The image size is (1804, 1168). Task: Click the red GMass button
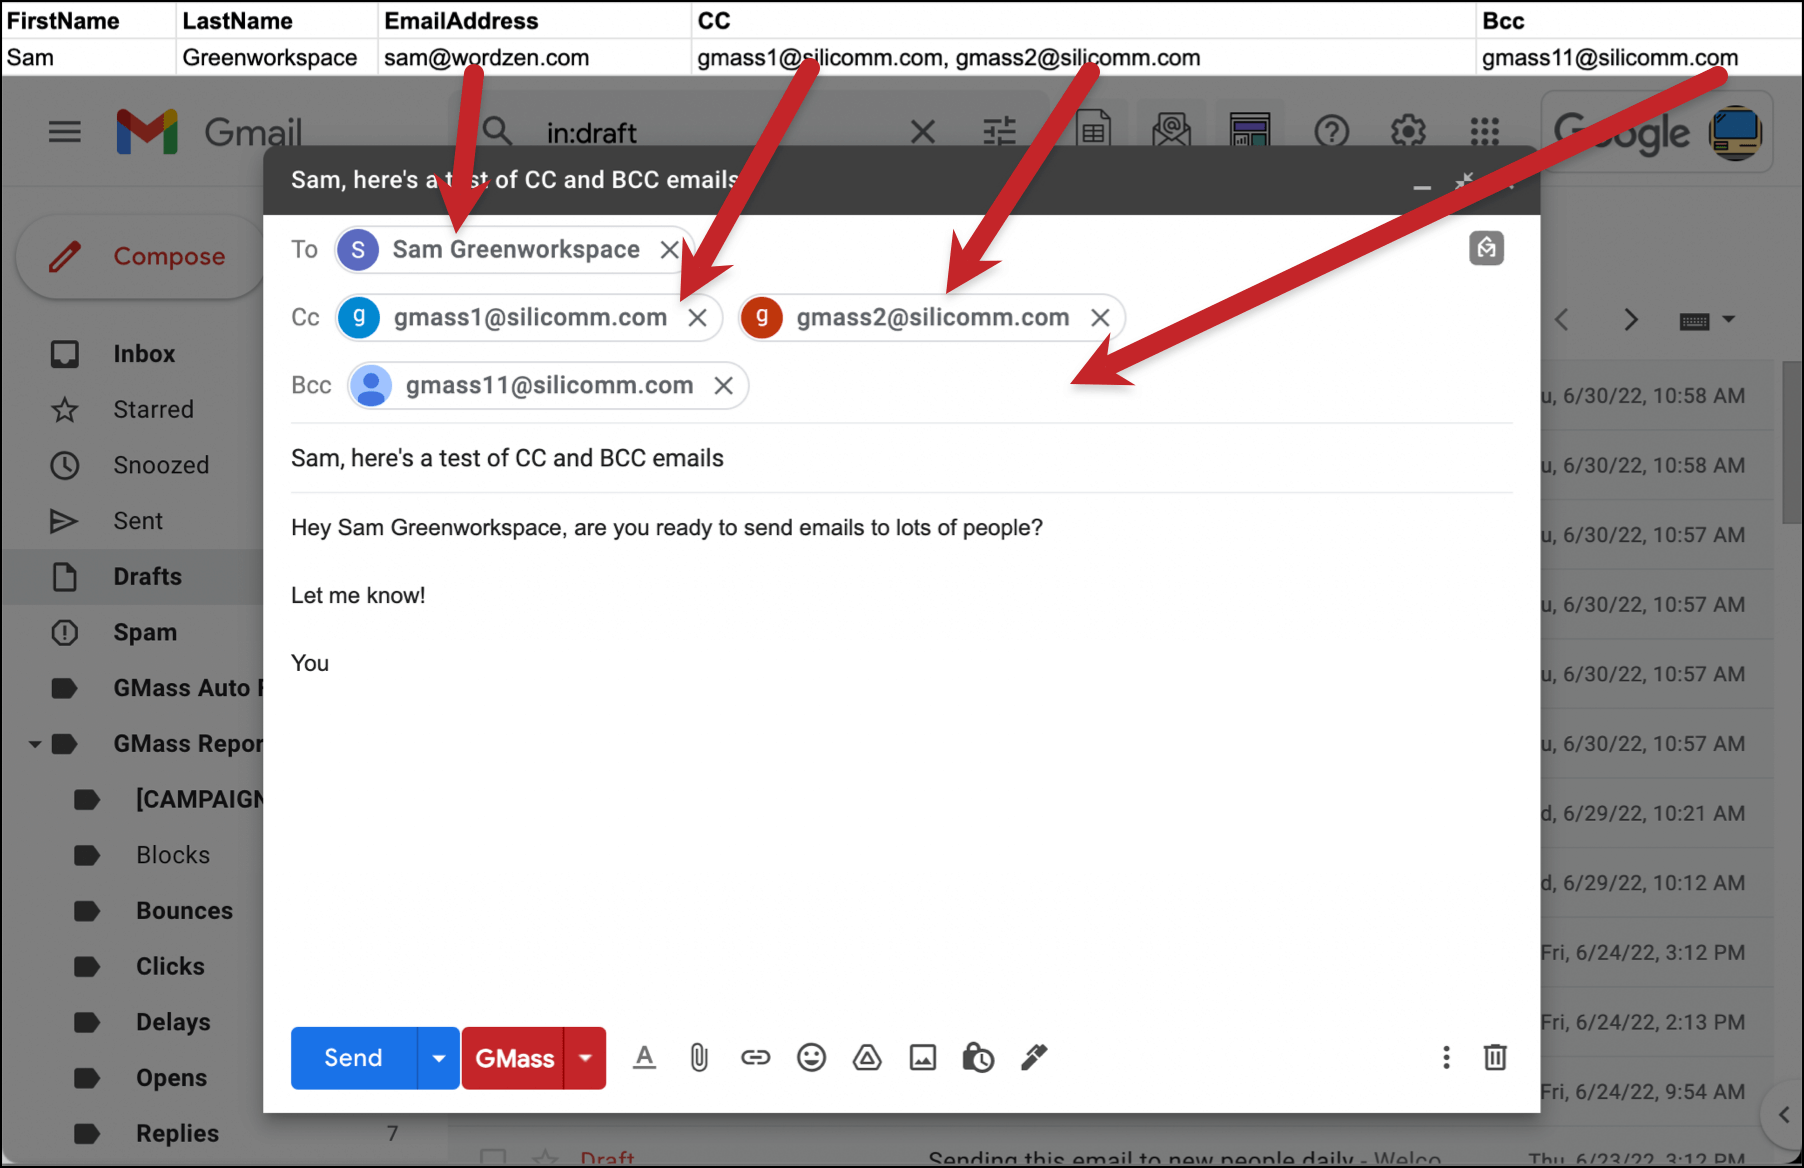tap(514, 1058)
